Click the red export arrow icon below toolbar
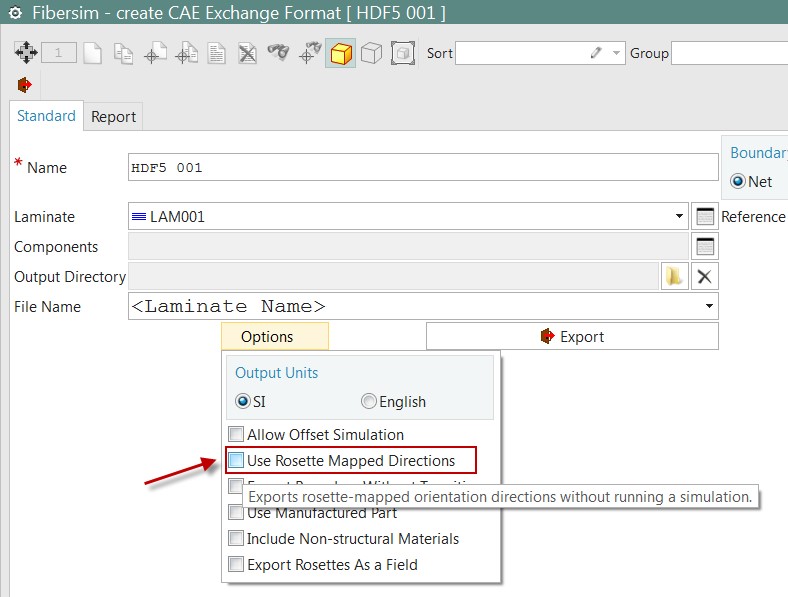 (25, 84)
